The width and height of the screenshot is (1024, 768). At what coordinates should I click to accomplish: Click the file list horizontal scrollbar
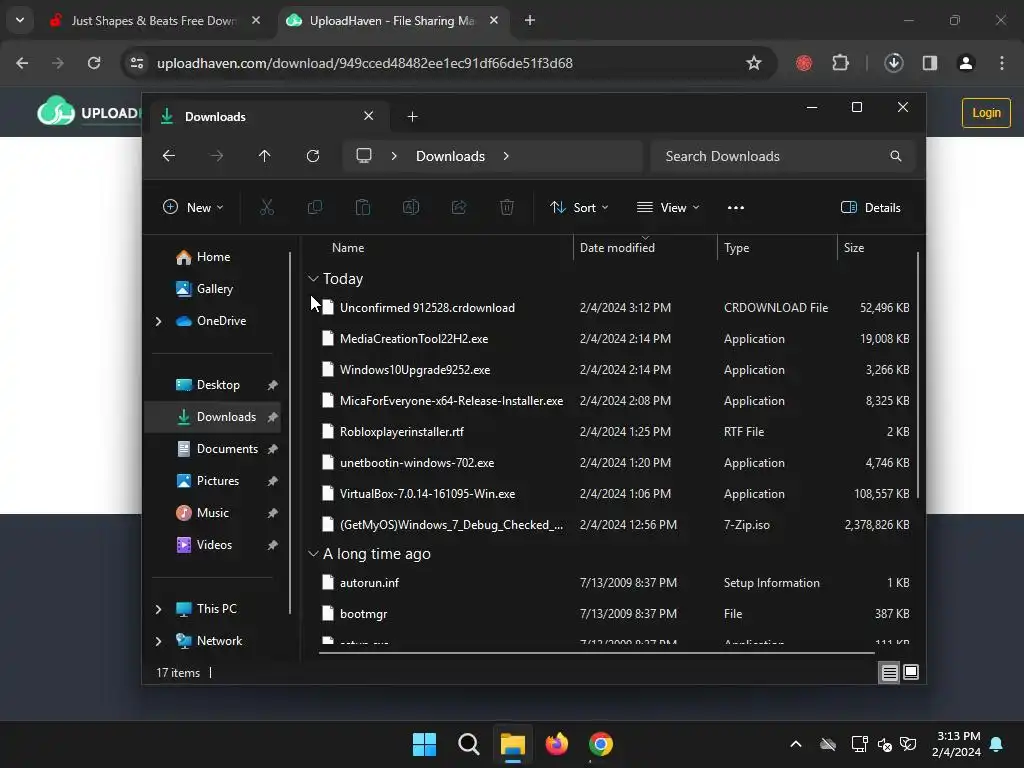click(596, 652)
